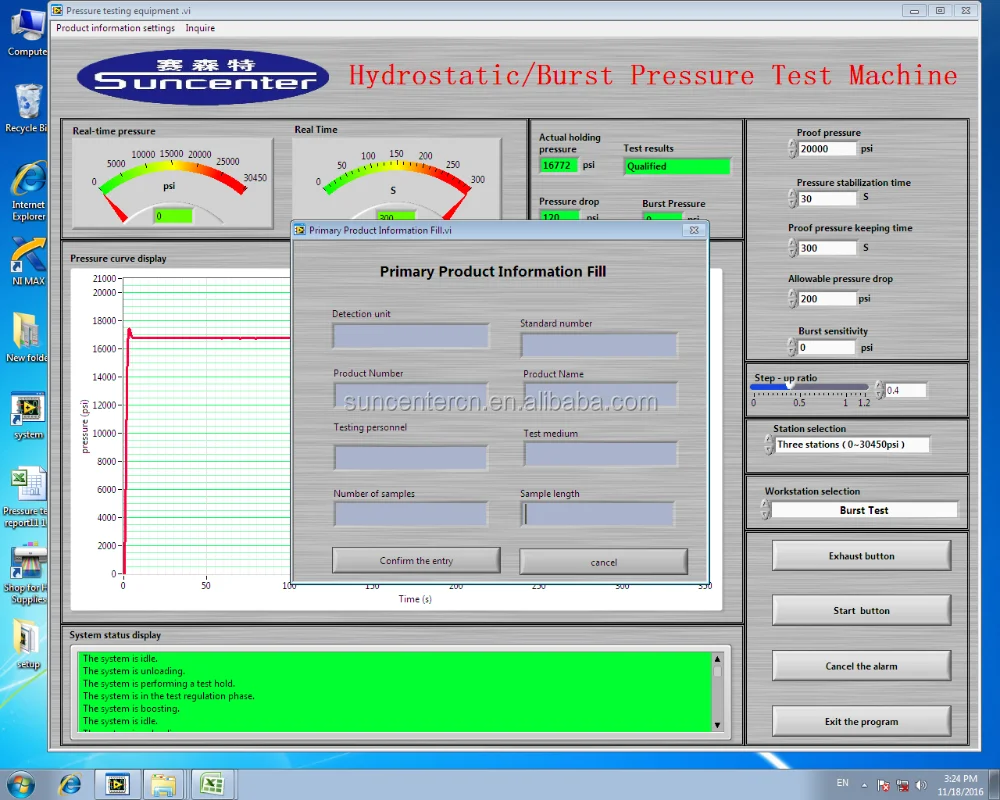The image size is (1000, 800).
Task: Click the System status display scrollbar
Action: (x=717, y=690)
